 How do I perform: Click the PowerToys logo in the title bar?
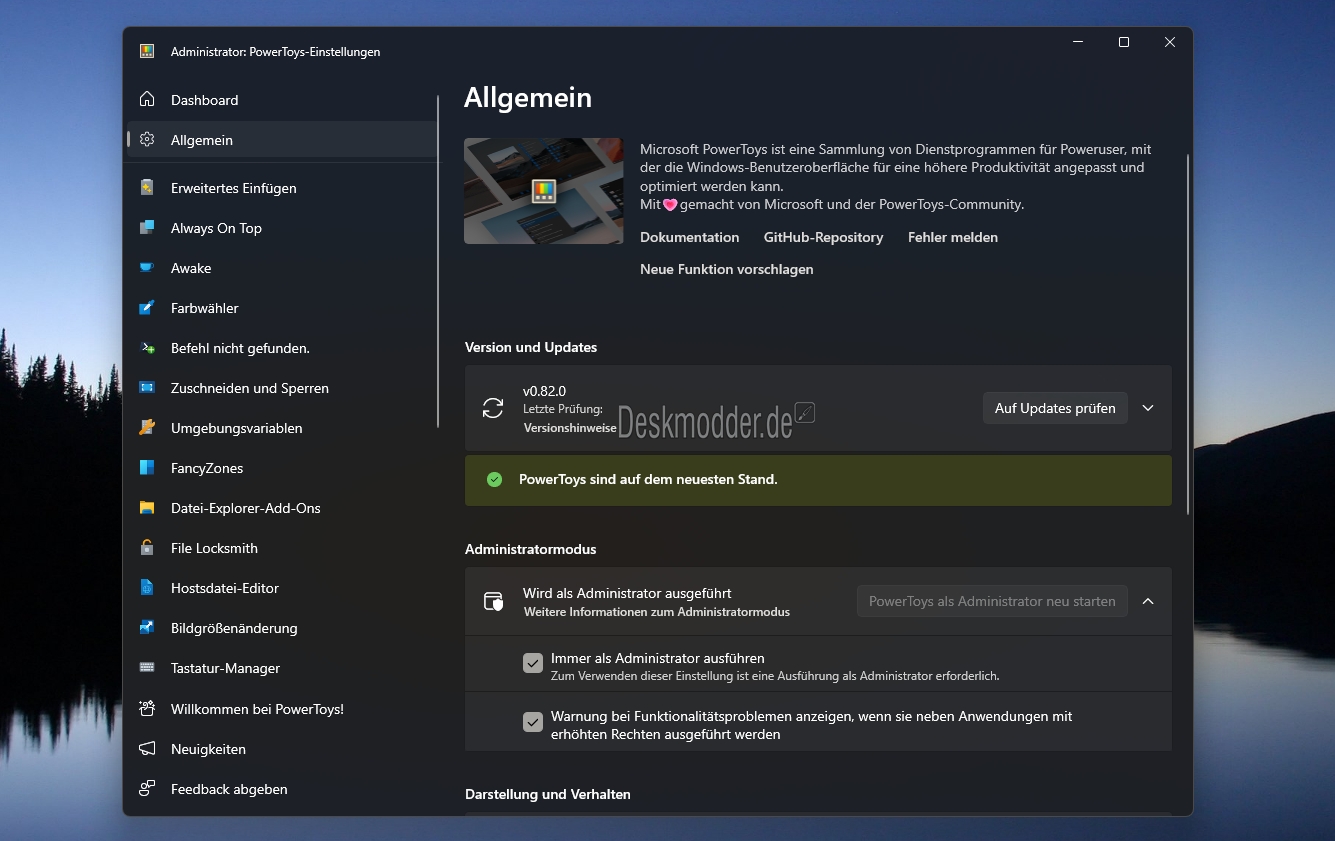pyautogui.click(x=147, y=51)
